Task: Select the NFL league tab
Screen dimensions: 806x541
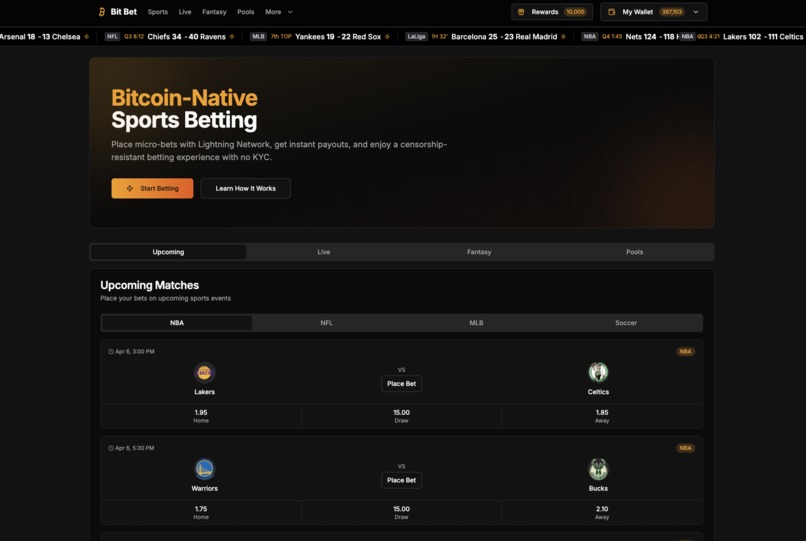Action: 326,323
